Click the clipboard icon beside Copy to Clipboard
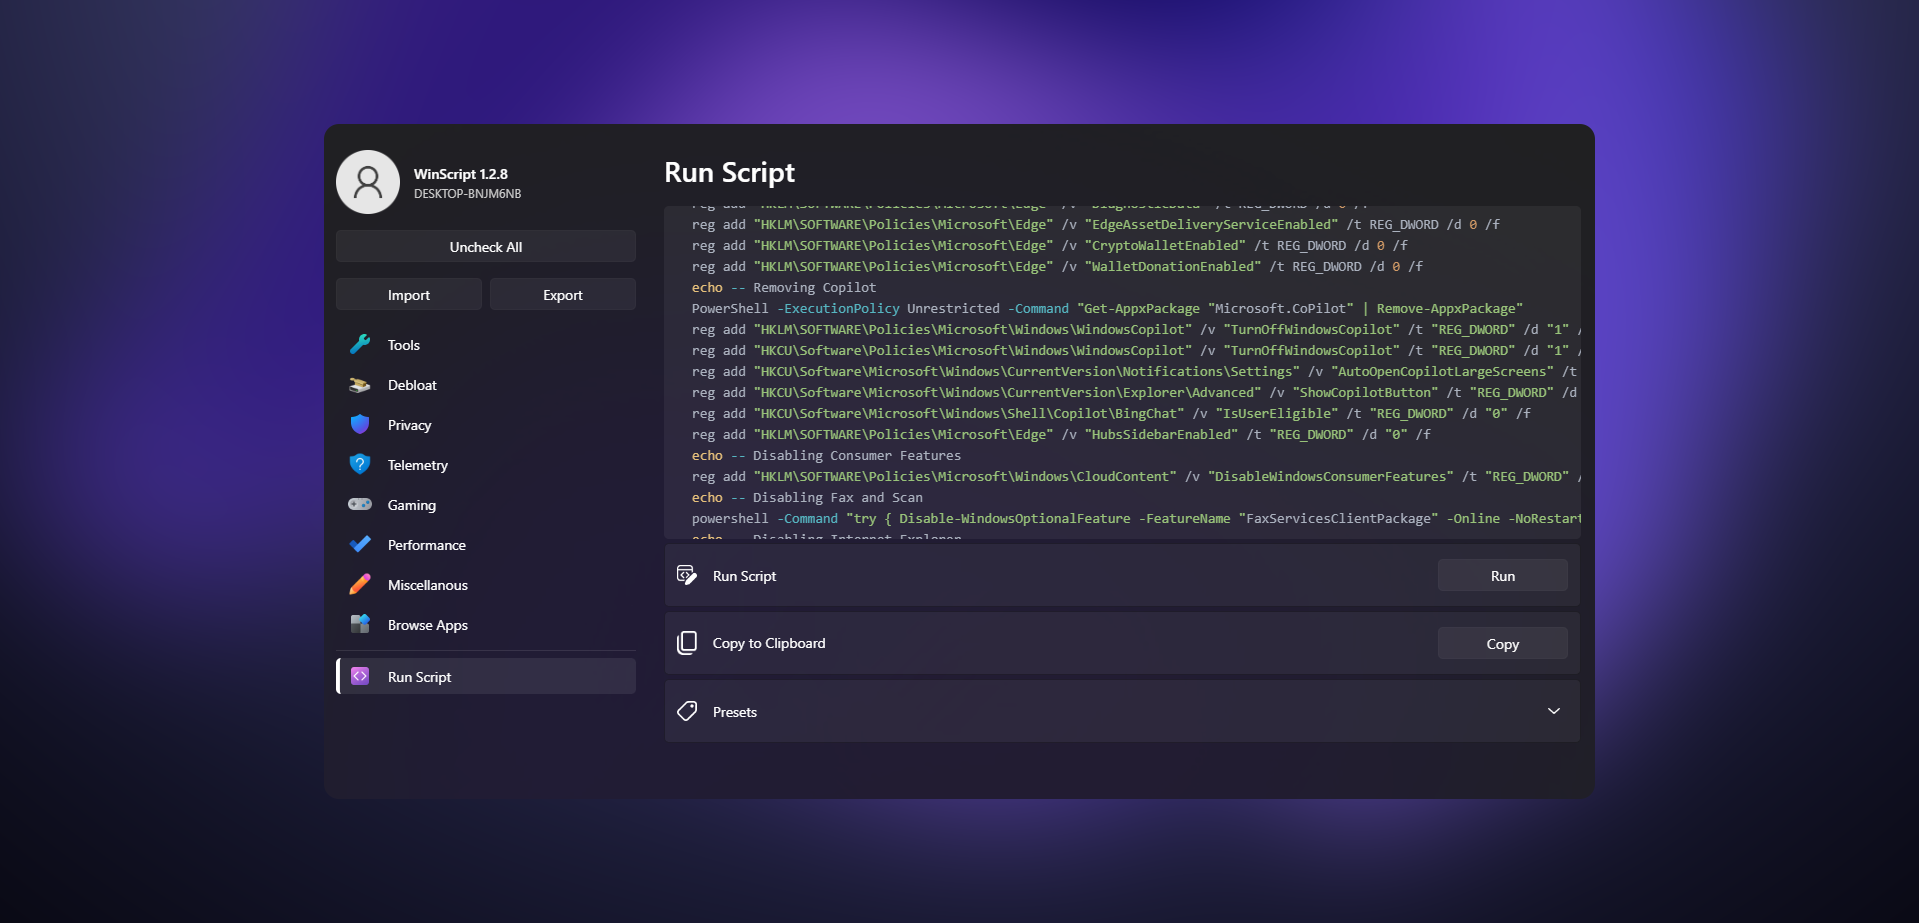 tap(687, 643)
